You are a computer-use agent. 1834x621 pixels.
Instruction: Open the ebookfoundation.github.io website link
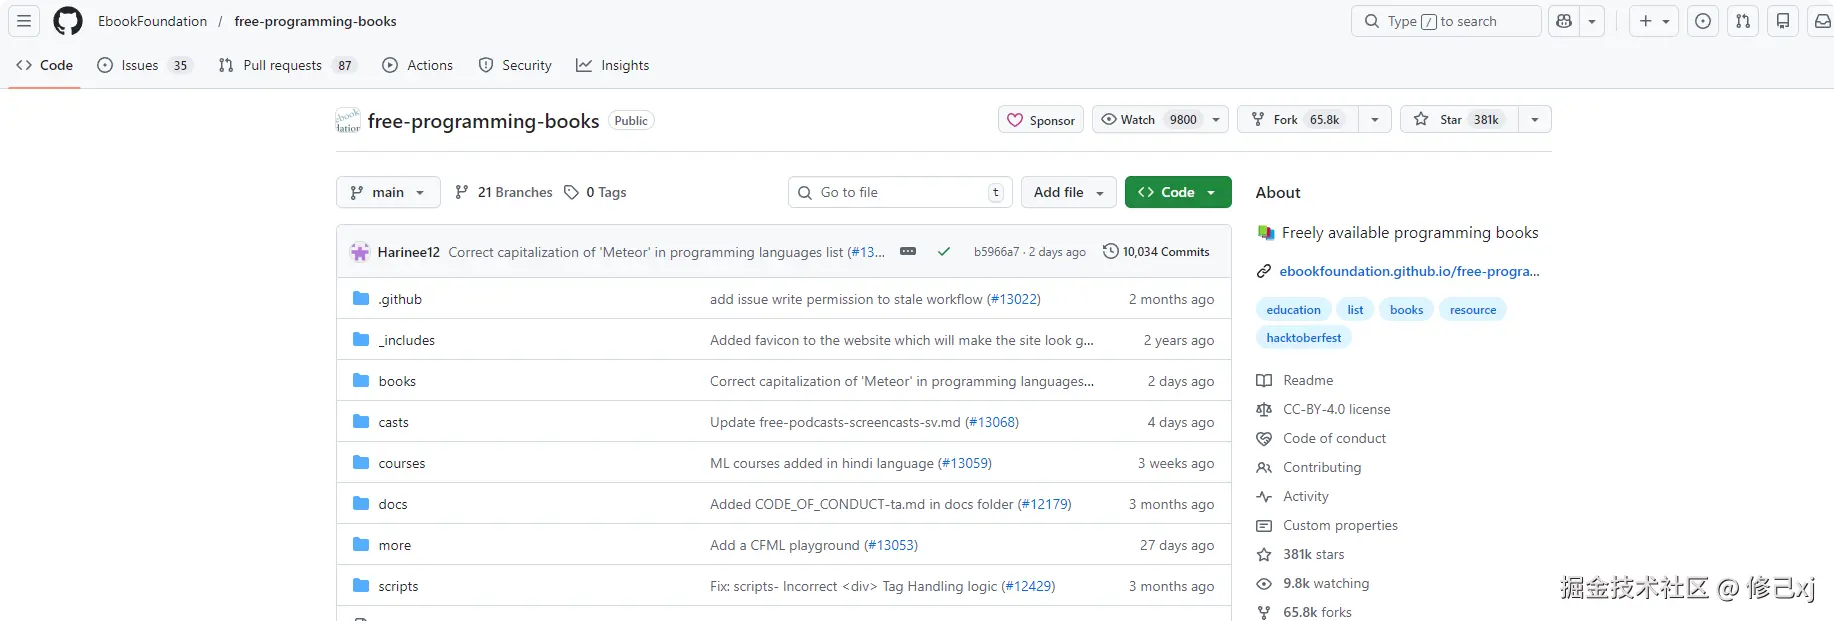1408,271
